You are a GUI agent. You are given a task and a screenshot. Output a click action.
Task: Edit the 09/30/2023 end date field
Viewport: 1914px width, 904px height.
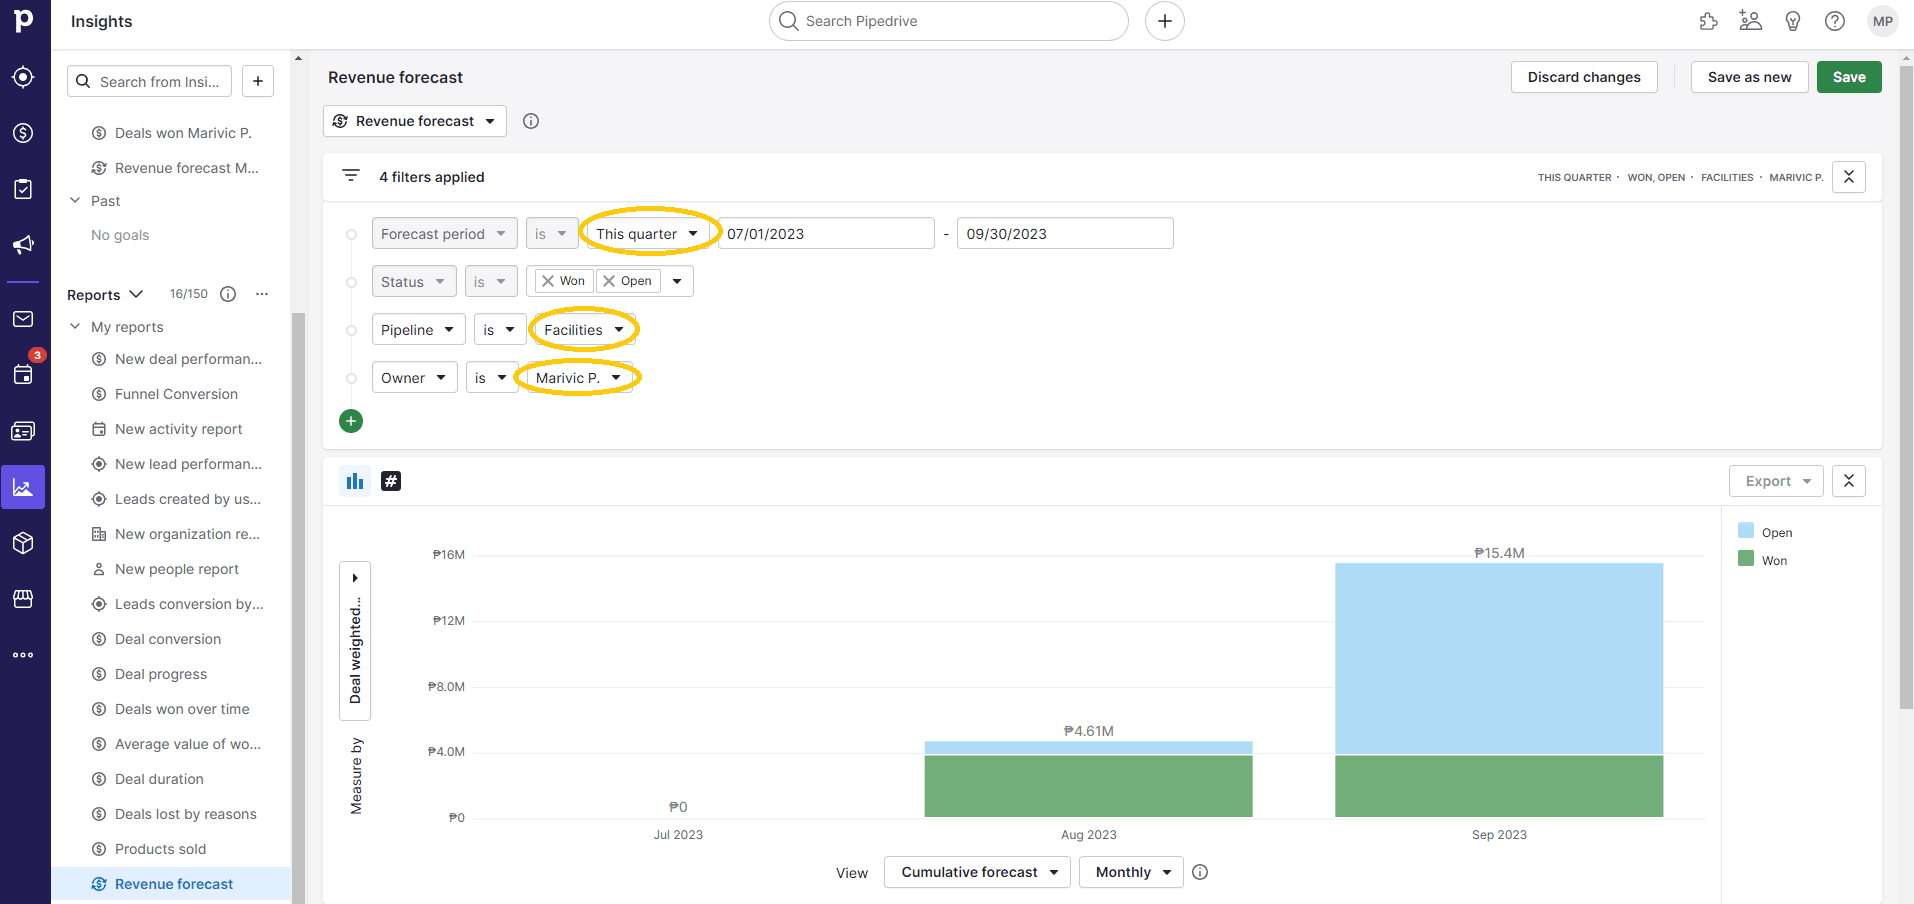pyautogui.click(x=1065, y=234)
